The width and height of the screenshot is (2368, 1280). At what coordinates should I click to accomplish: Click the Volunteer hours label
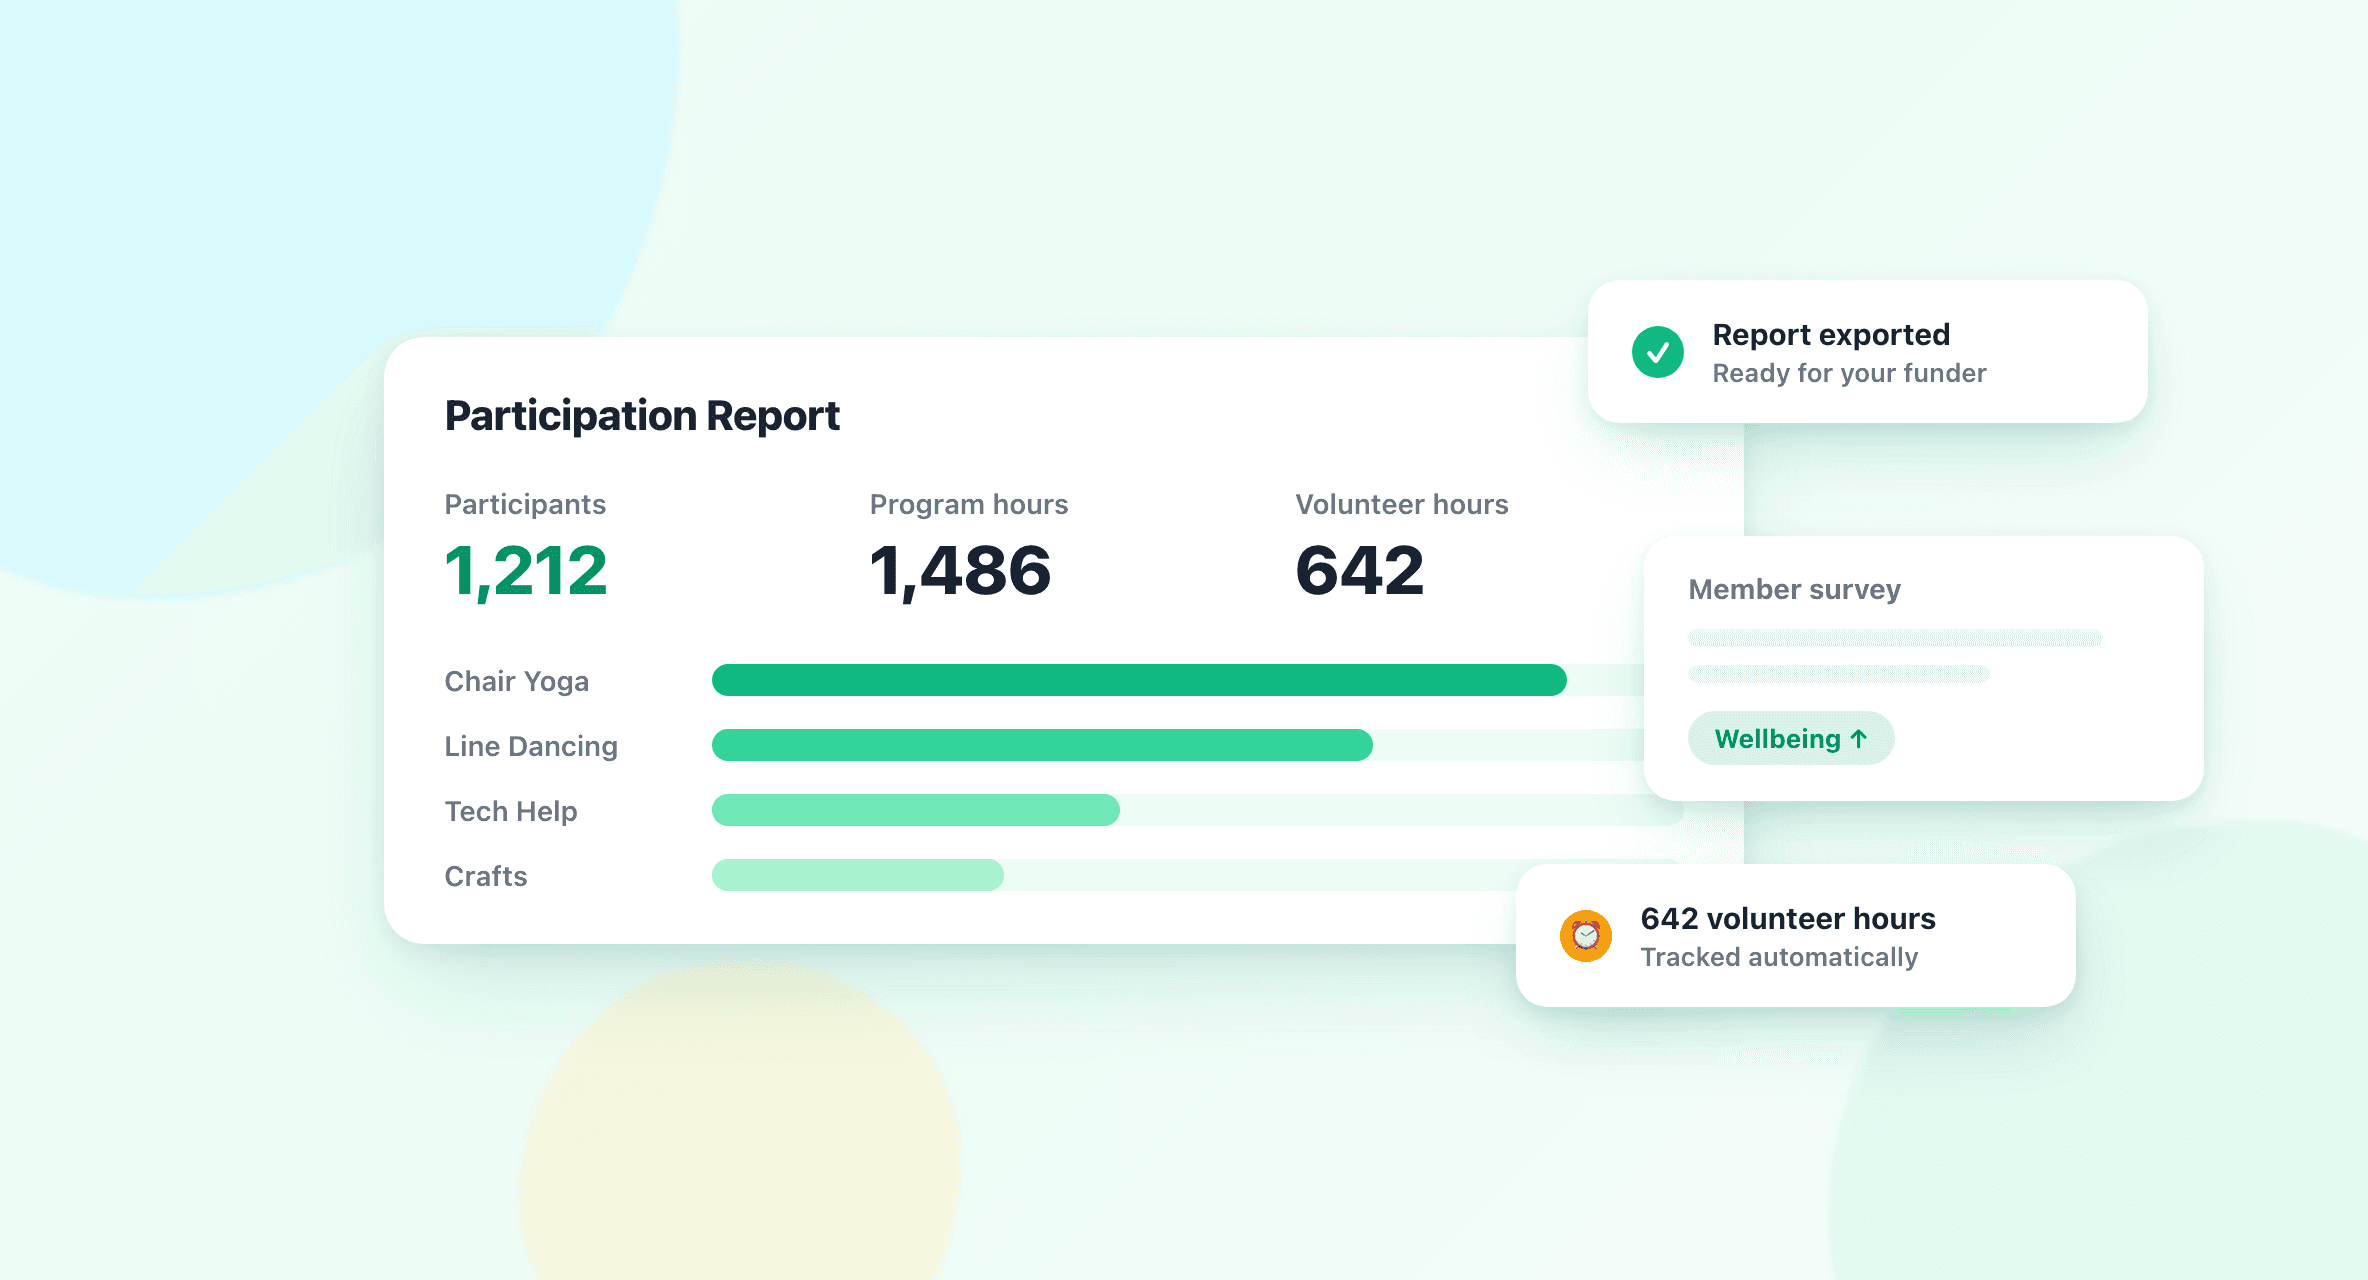[x=1402, y=505]
